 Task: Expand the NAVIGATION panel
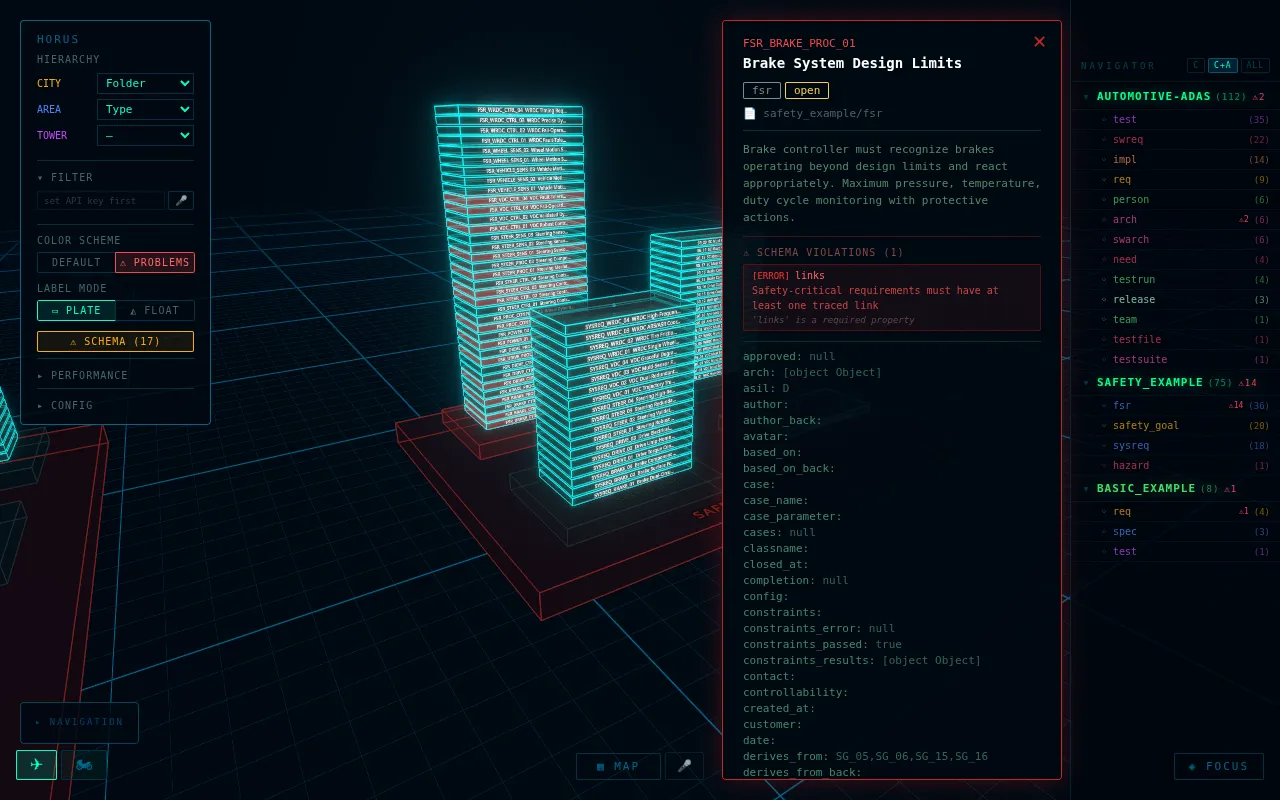tap(79, 722)
